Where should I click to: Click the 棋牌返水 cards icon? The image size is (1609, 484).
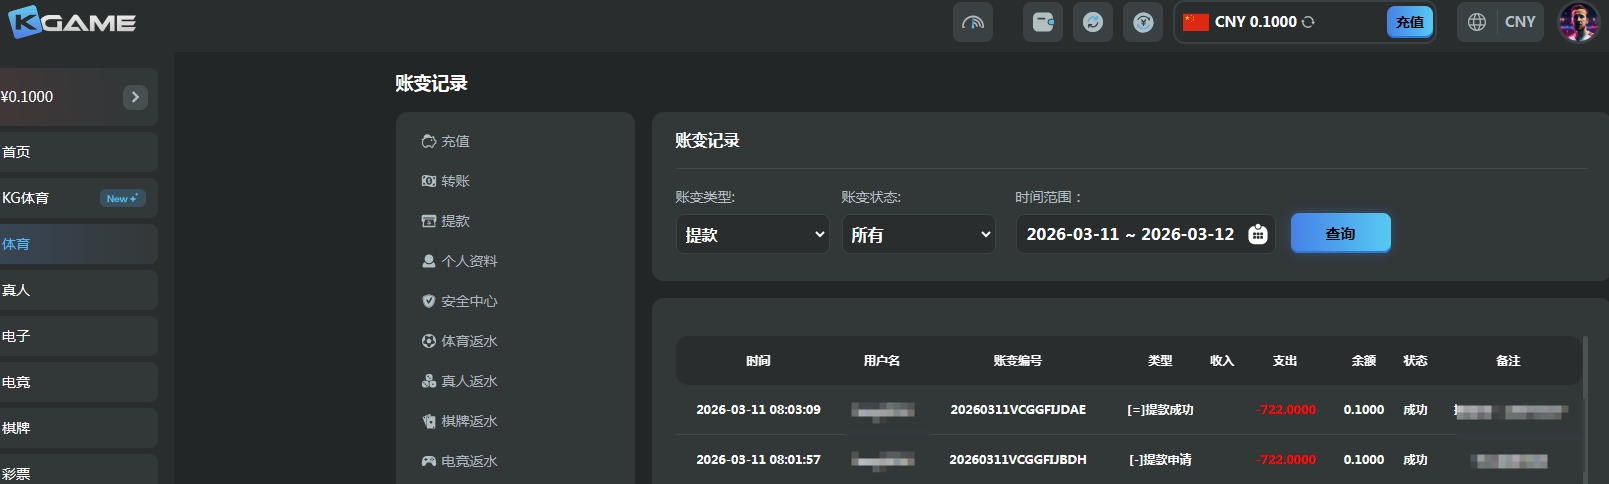coord(429,421)
